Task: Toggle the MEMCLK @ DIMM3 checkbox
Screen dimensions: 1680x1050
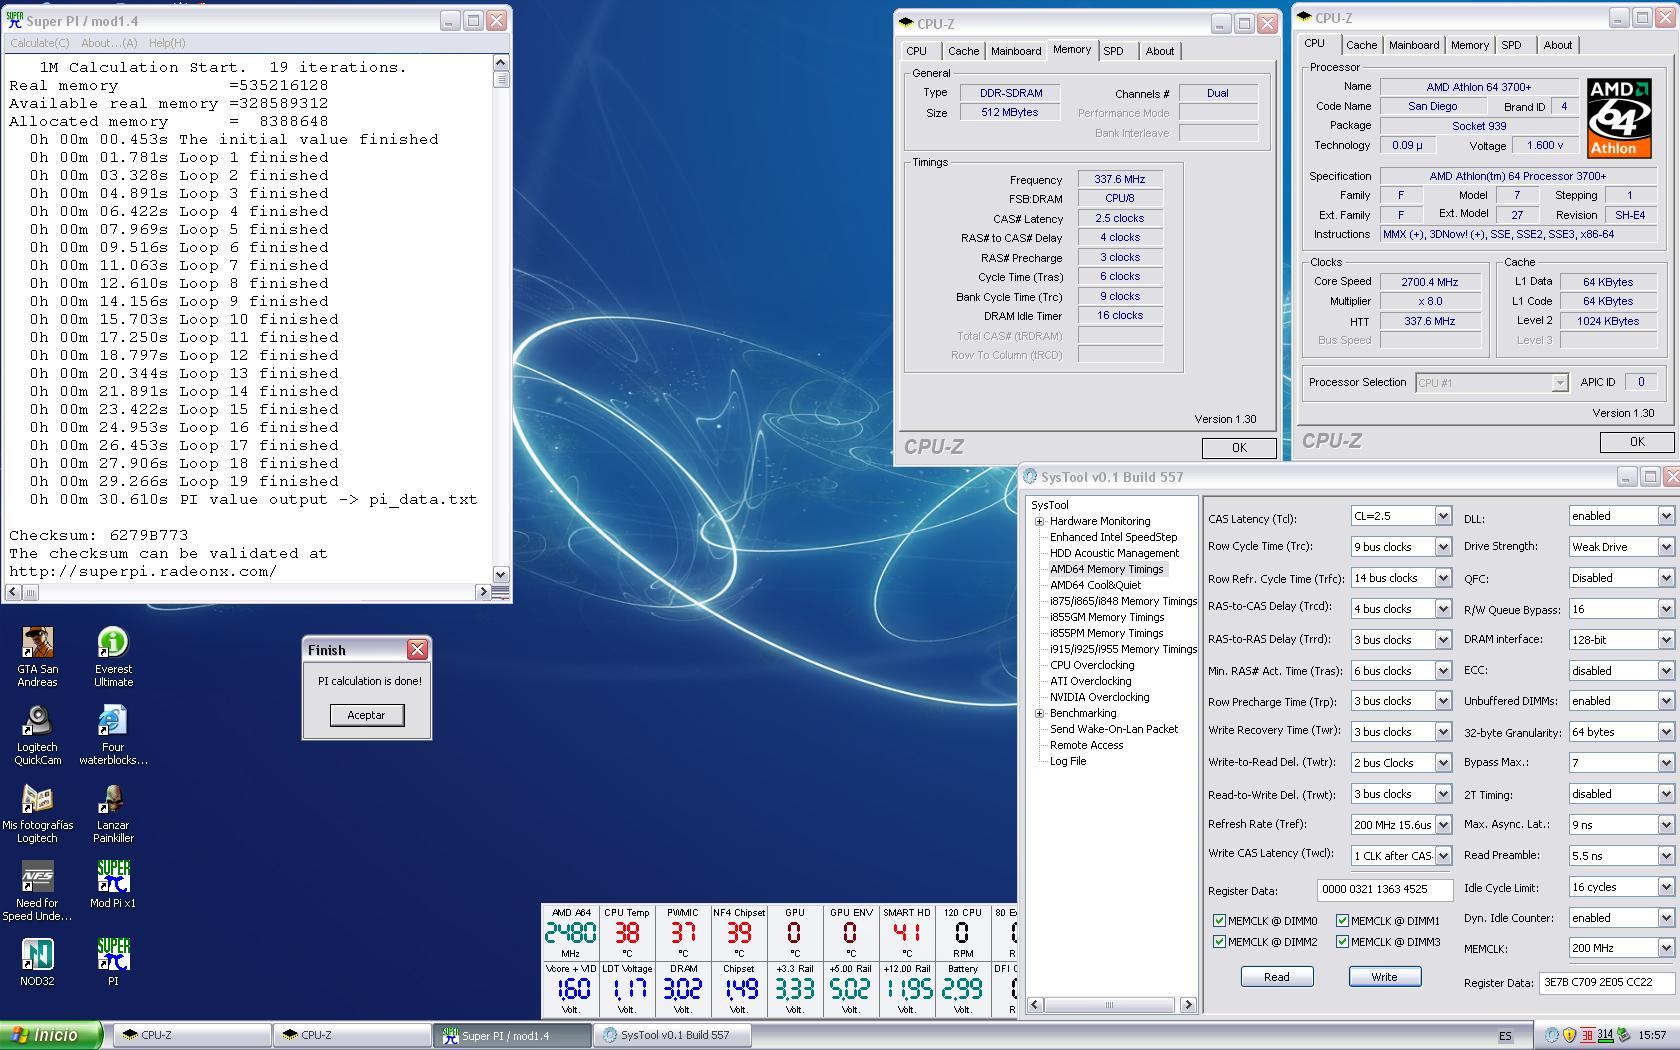Action: tap(1342, 942)
